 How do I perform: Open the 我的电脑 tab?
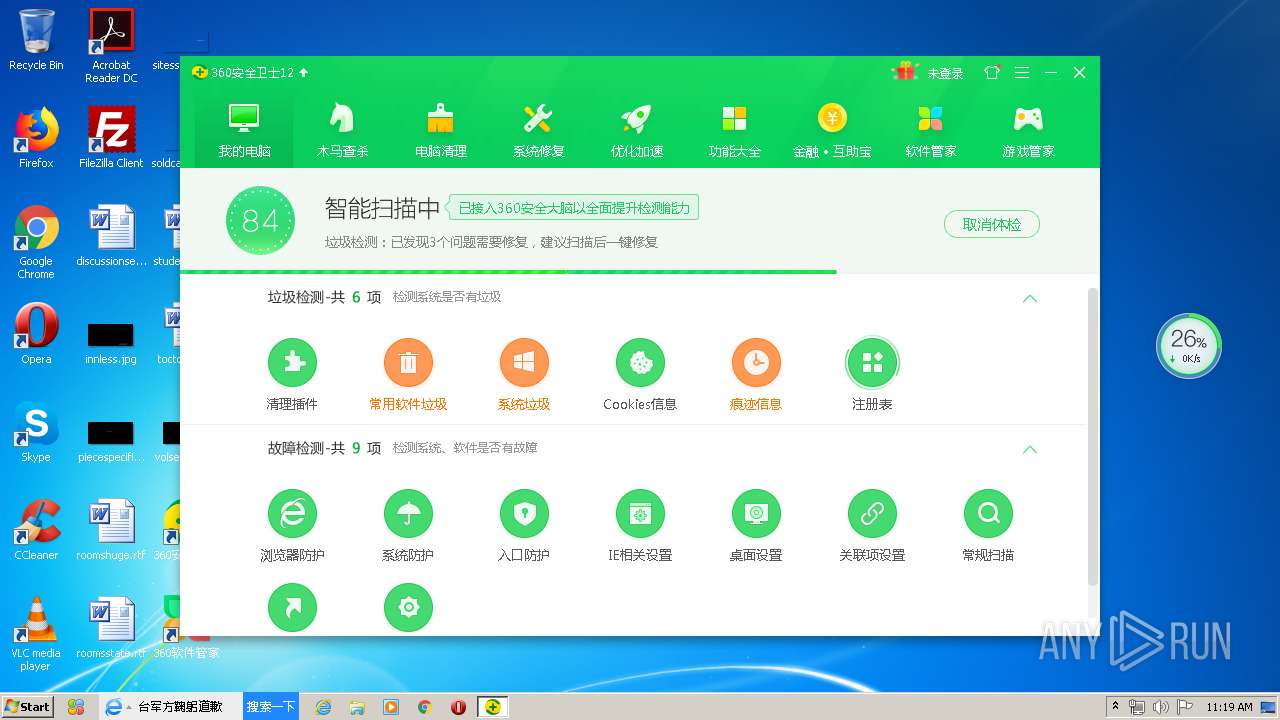tap(244, 131)
